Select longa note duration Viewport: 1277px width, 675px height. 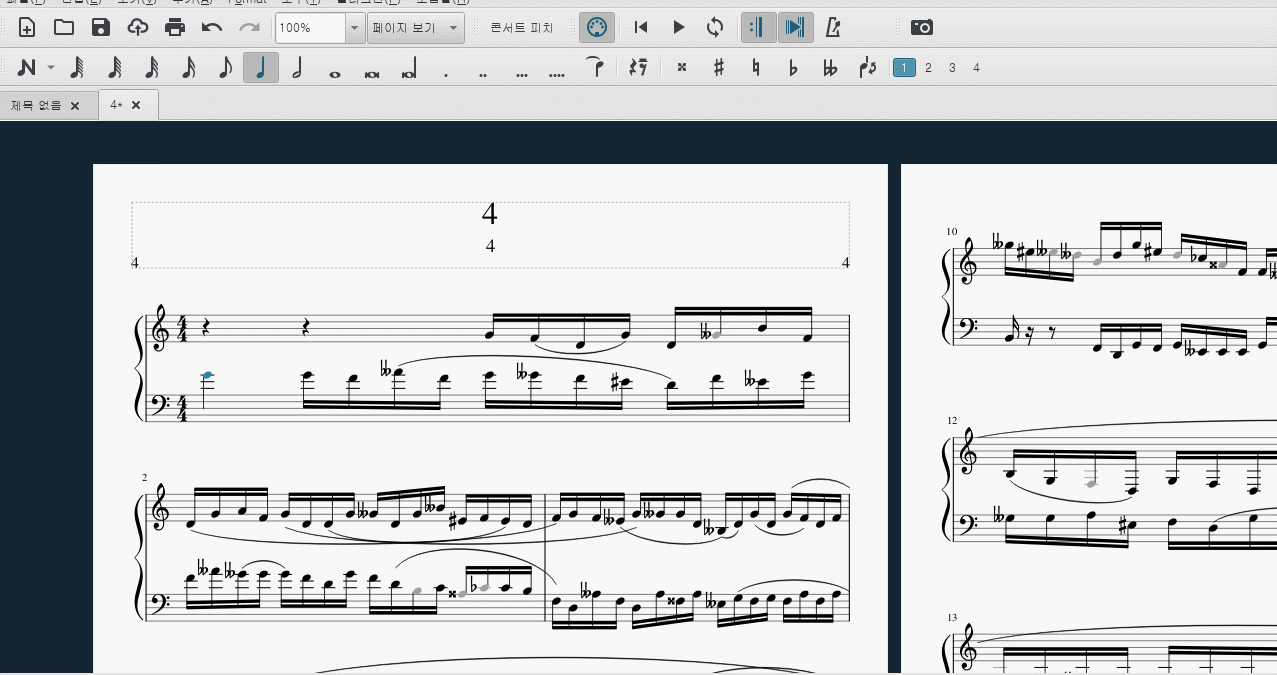pos(409,68)
